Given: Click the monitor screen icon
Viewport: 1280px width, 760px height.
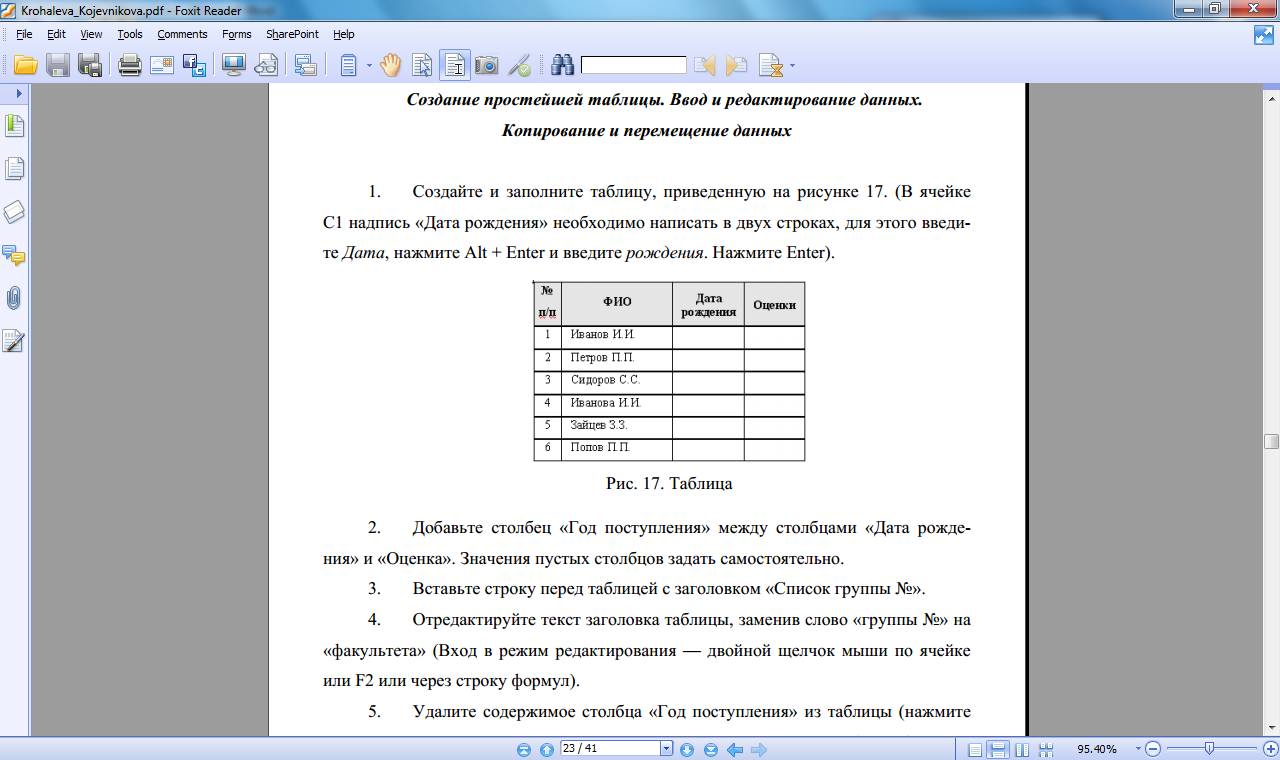Looking at the screenshot, I should click(234, 66).
